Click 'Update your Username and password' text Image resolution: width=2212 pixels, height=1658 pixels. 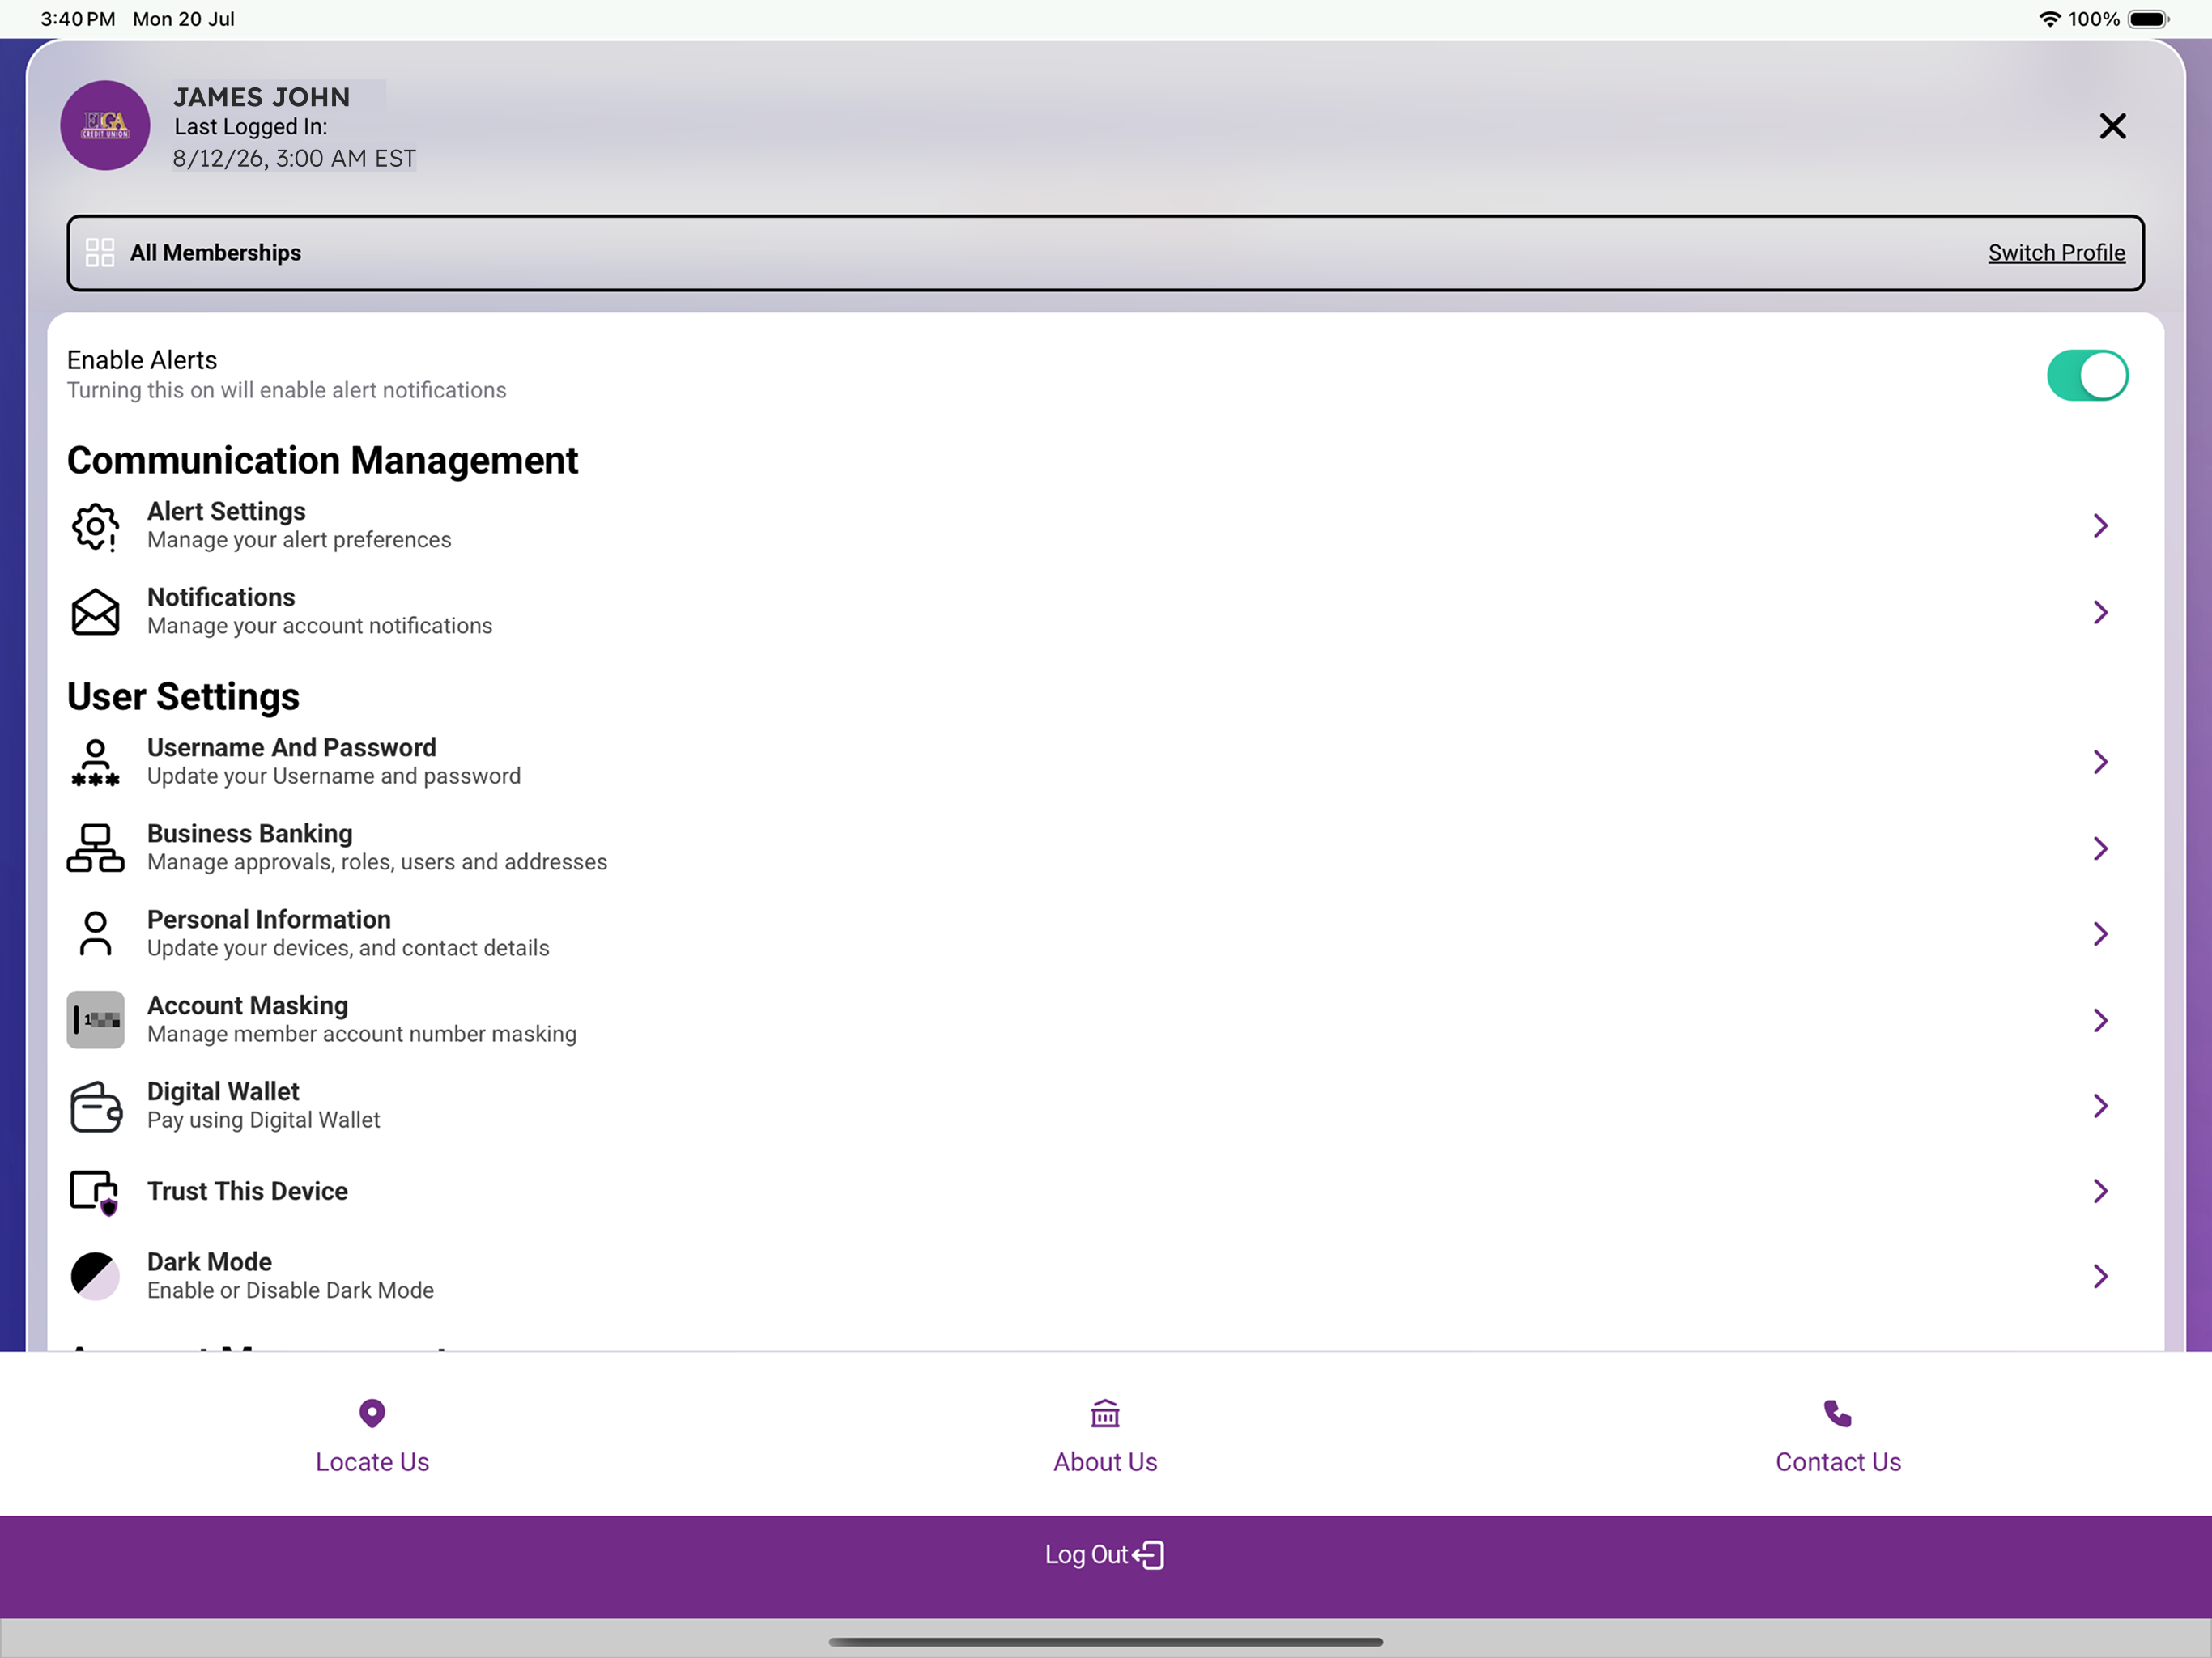point(334,777)
